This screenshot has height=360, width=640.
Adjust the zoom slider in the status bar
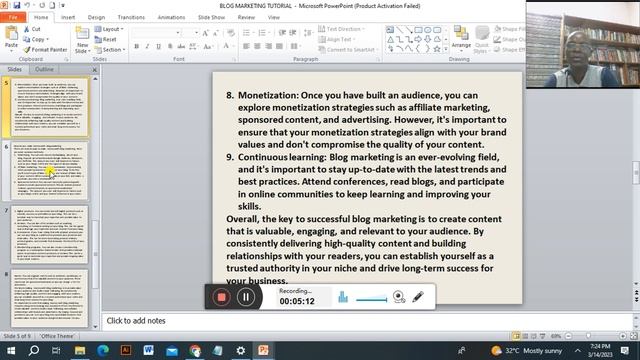(589, 336)
